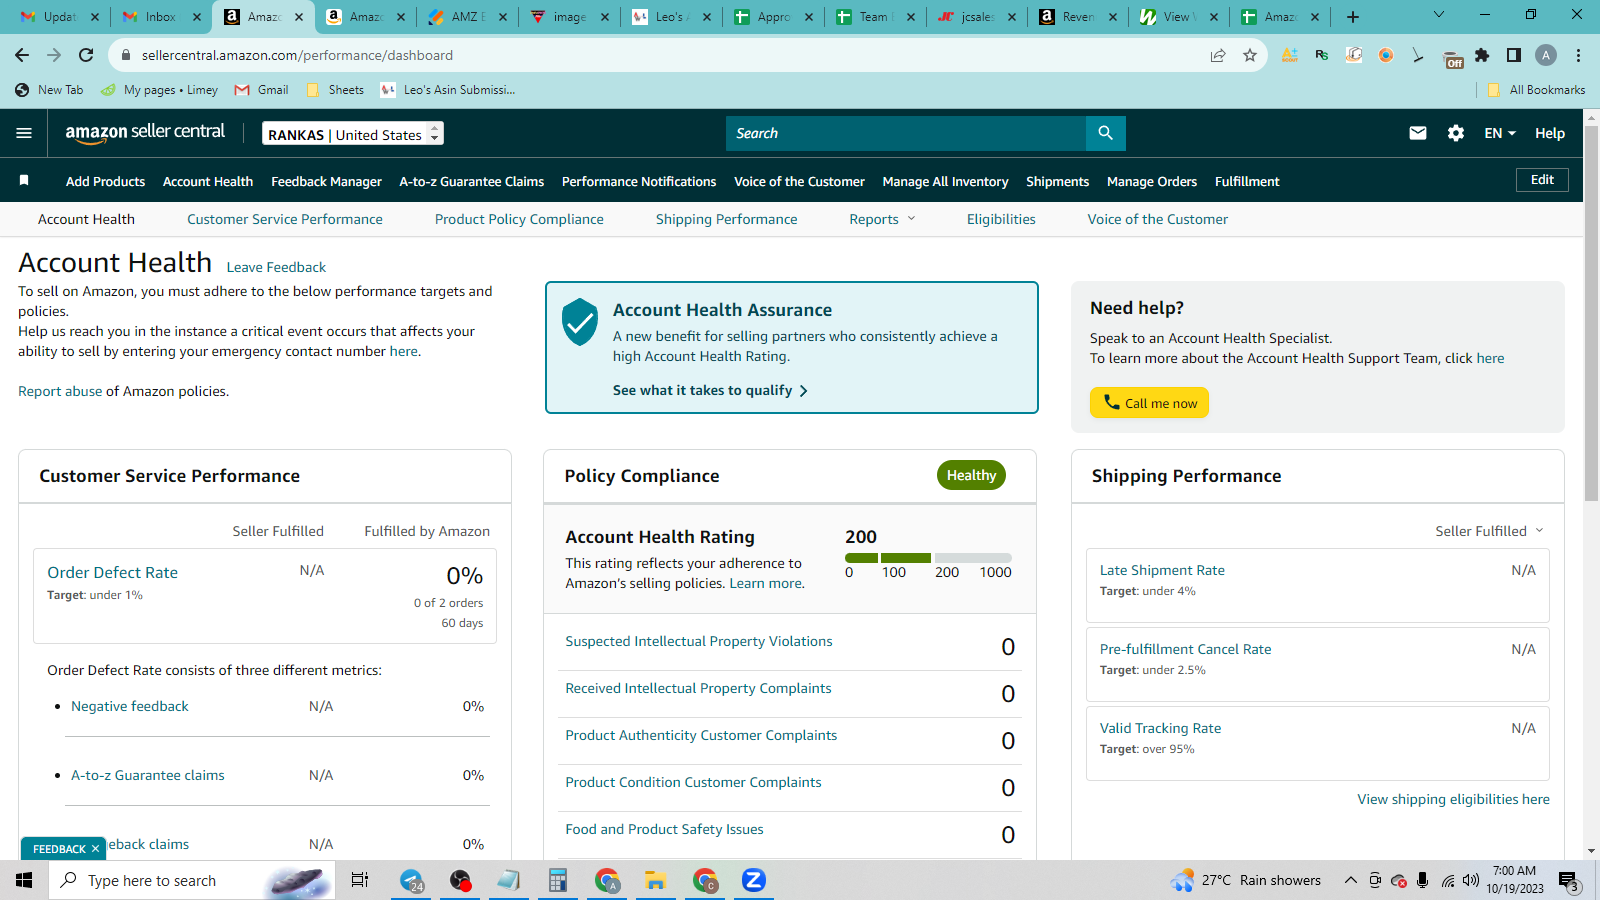
Task: Click the Windows taskbar search box
Action: (192, 880)
